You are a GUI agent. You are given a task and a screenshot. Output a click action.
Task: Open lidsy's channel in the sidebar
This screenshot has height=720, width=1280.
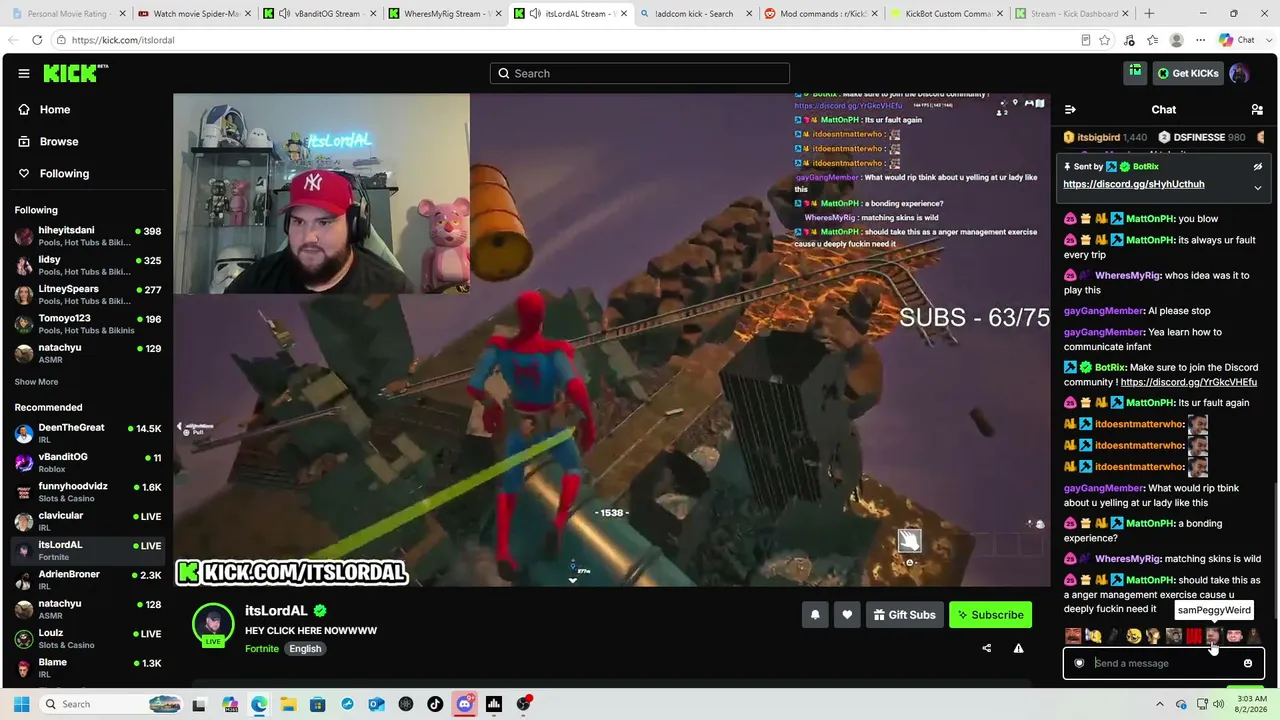point(88,265)
